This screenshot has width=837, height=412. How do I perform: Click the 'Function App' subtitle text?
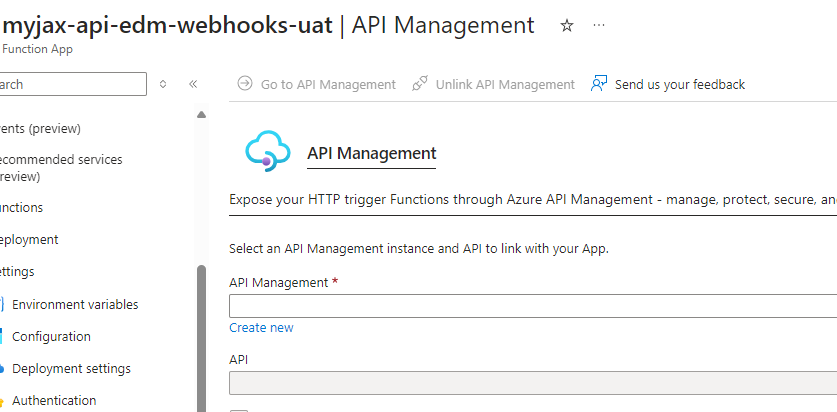[x=37, y=49]
